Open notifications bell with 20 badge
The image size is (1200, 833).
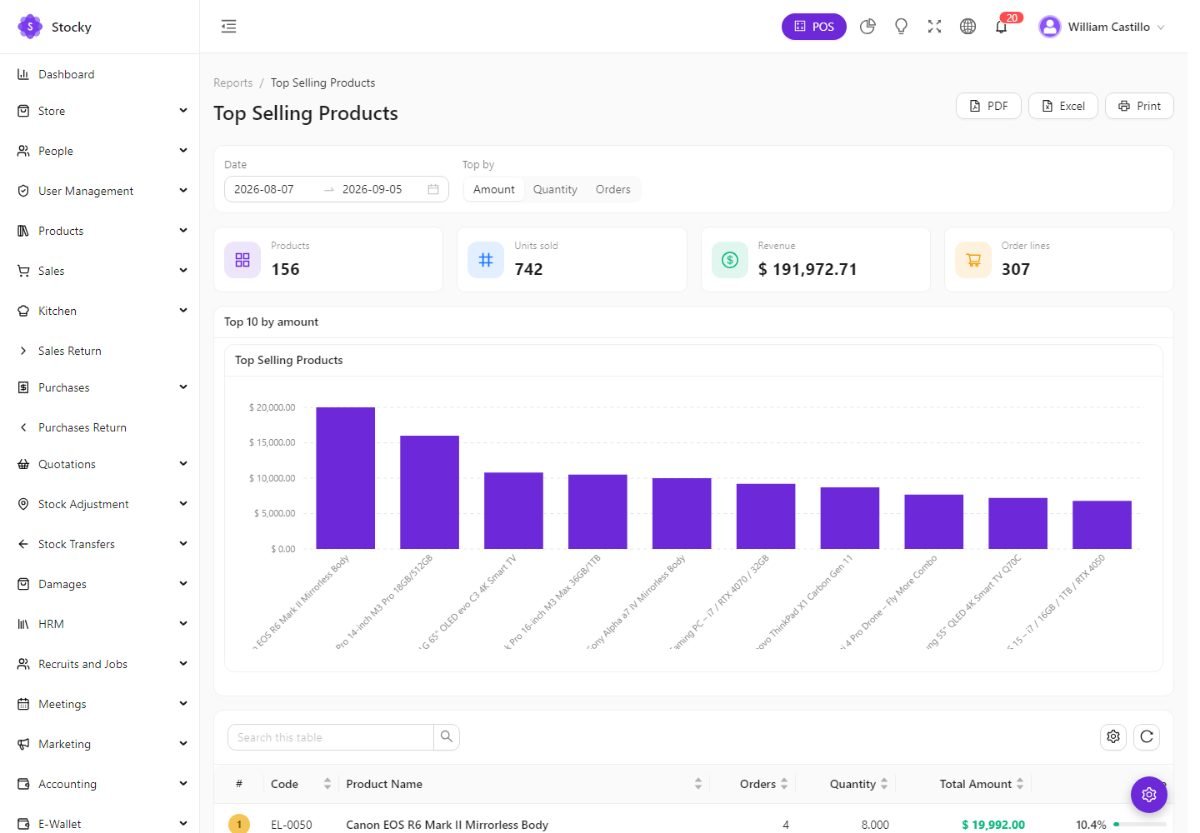point(1002,27)
